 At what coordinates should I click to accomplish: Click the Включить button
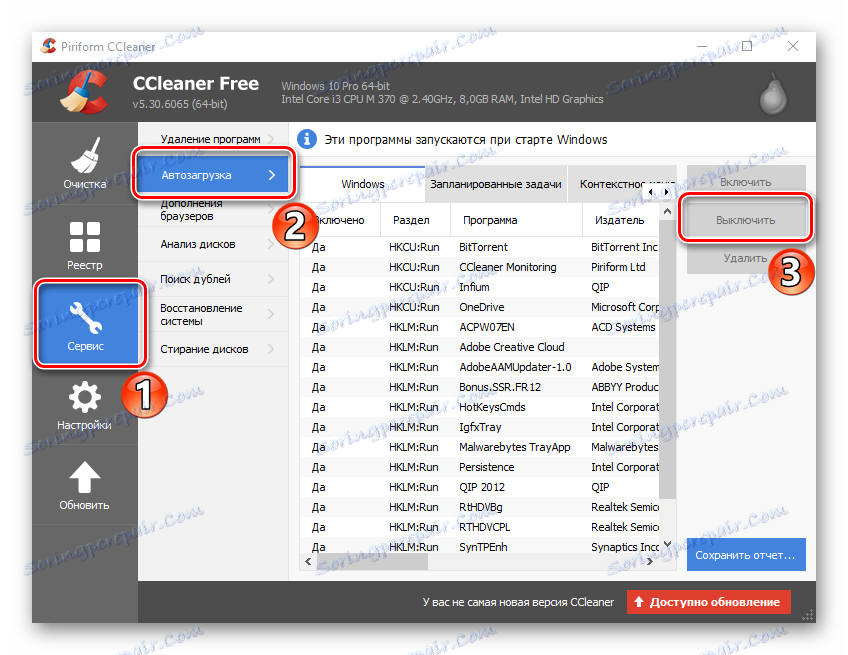click(746, 182)
